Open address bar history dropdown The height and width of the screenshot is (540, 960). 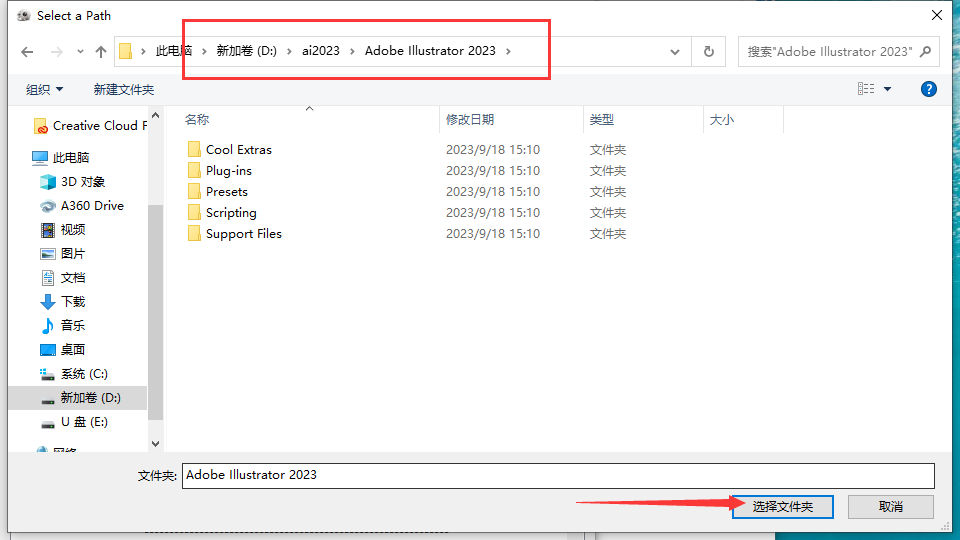[x=675, y=52]
